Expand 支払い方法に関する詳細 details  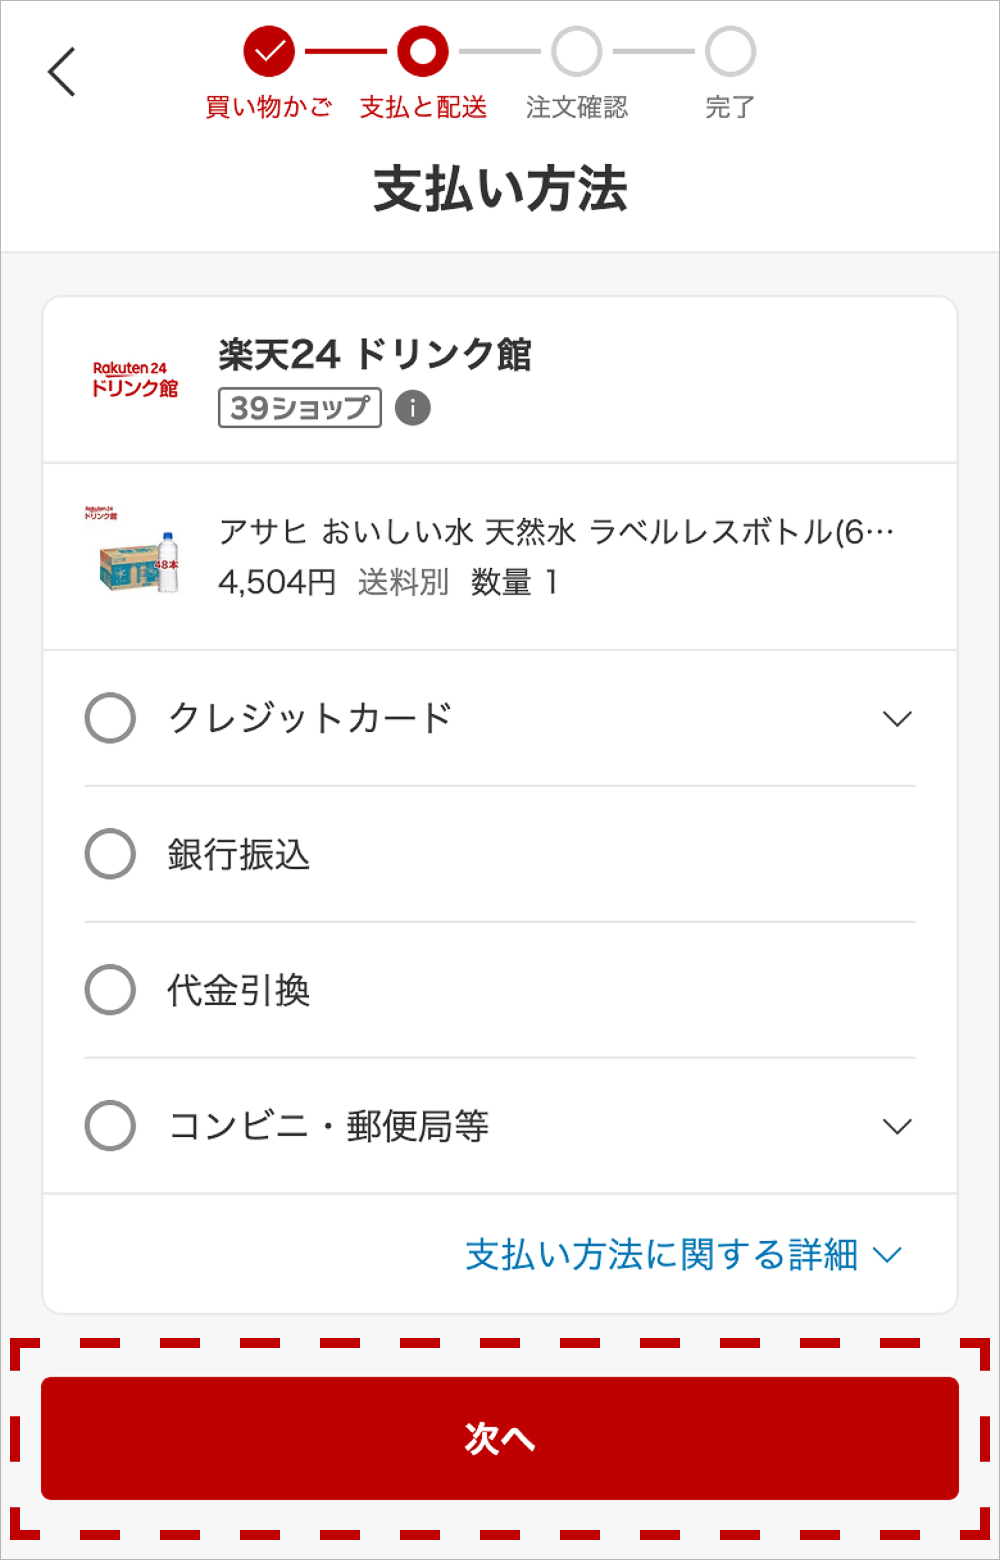click(x=684, y=1255)
